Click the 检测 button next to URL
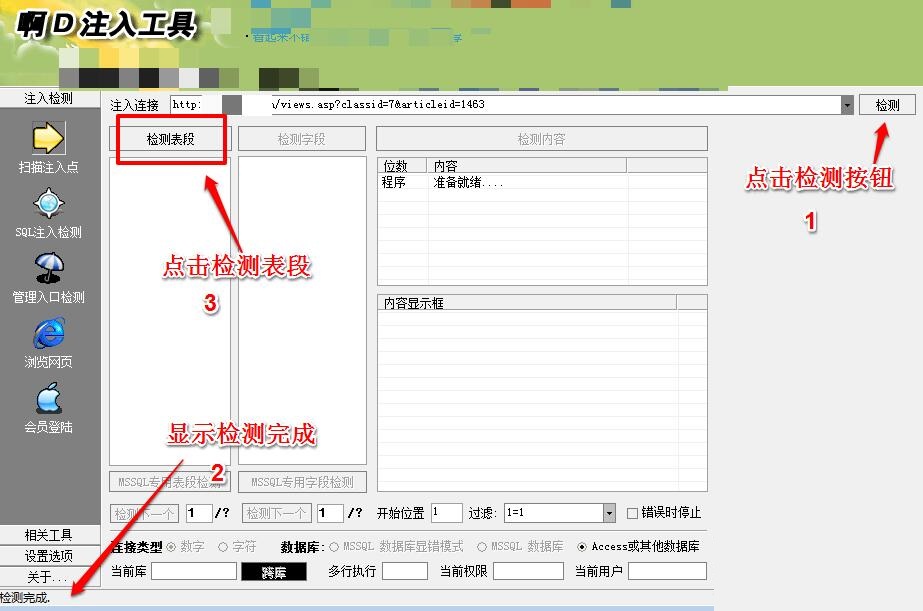Viewport: 923px width, 611px height. [x=887, y=105]
